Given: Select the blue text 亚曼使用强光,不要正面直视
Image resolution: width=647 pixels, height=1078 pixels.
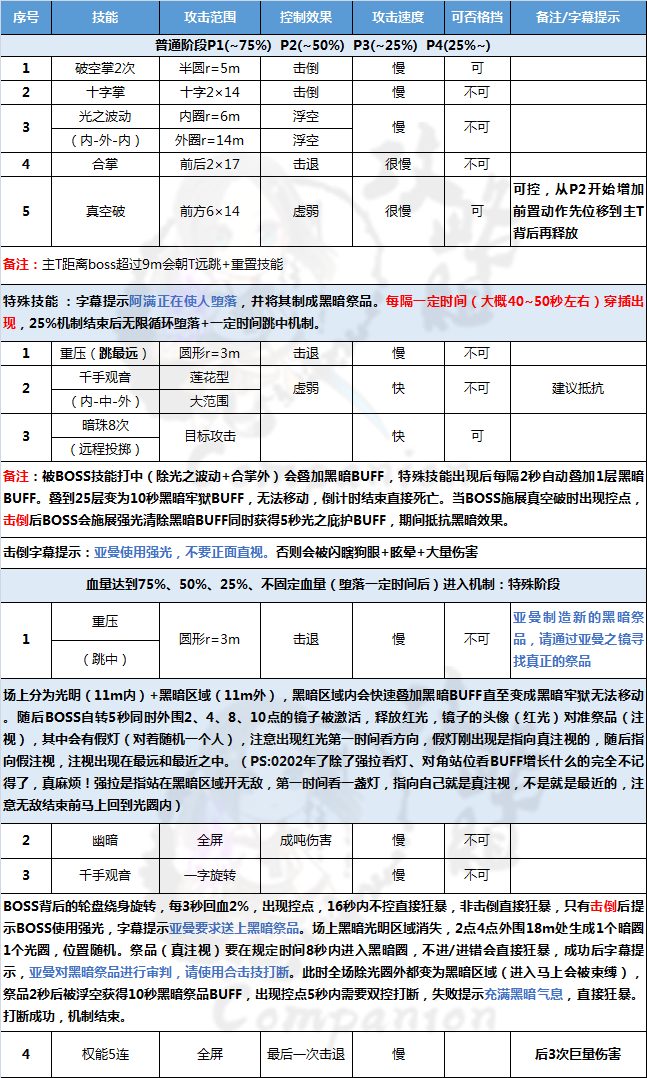Looking at the screenshot, I should (182, 551).
